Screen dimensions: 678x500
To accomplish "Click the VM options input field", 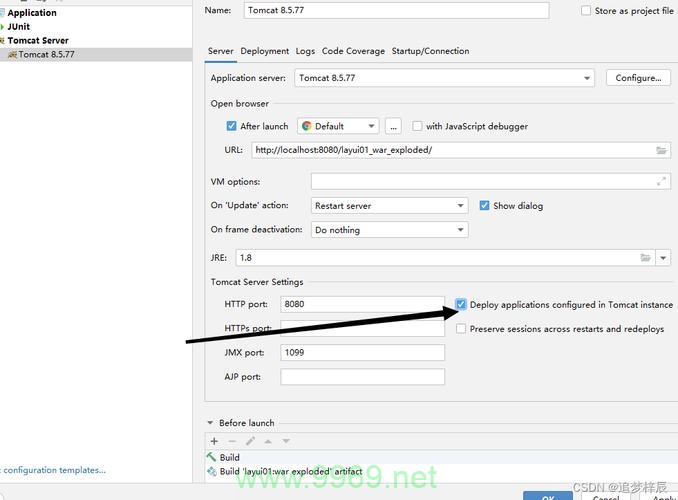I will (x=491, y=182).
